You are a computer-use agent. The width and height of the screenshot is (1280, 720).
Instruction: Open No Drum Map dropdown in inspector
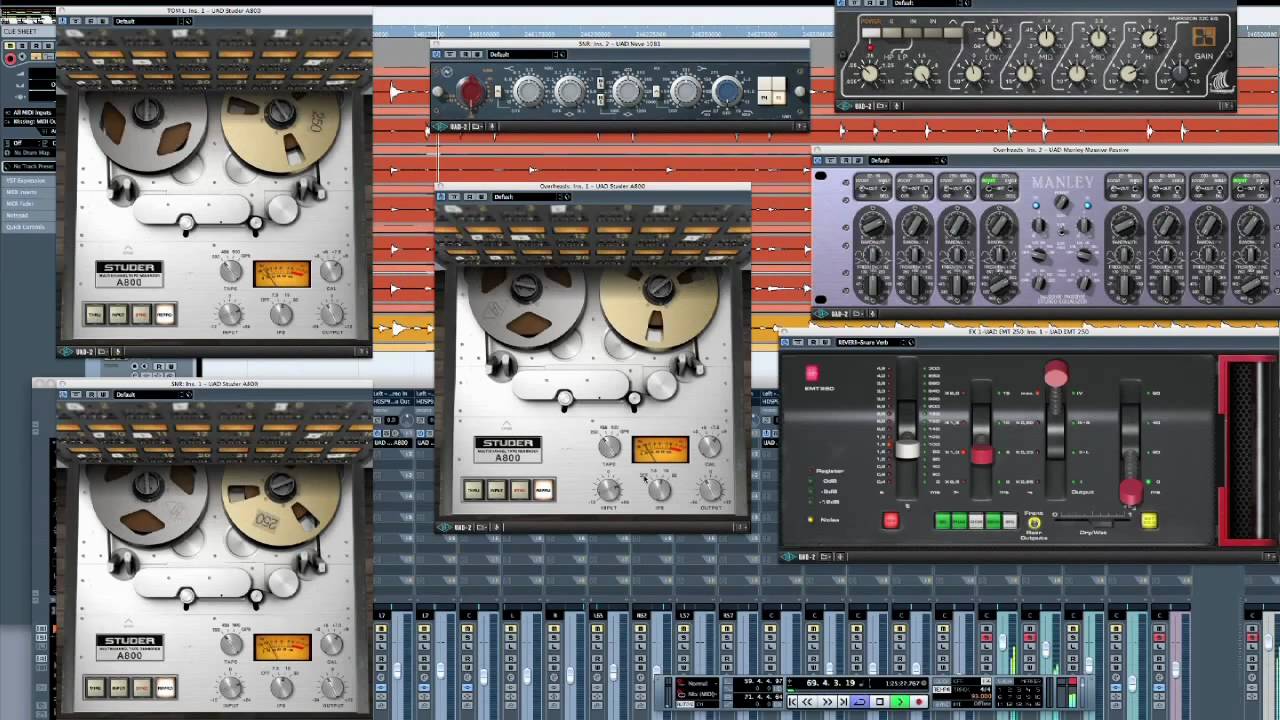[32, 153]
